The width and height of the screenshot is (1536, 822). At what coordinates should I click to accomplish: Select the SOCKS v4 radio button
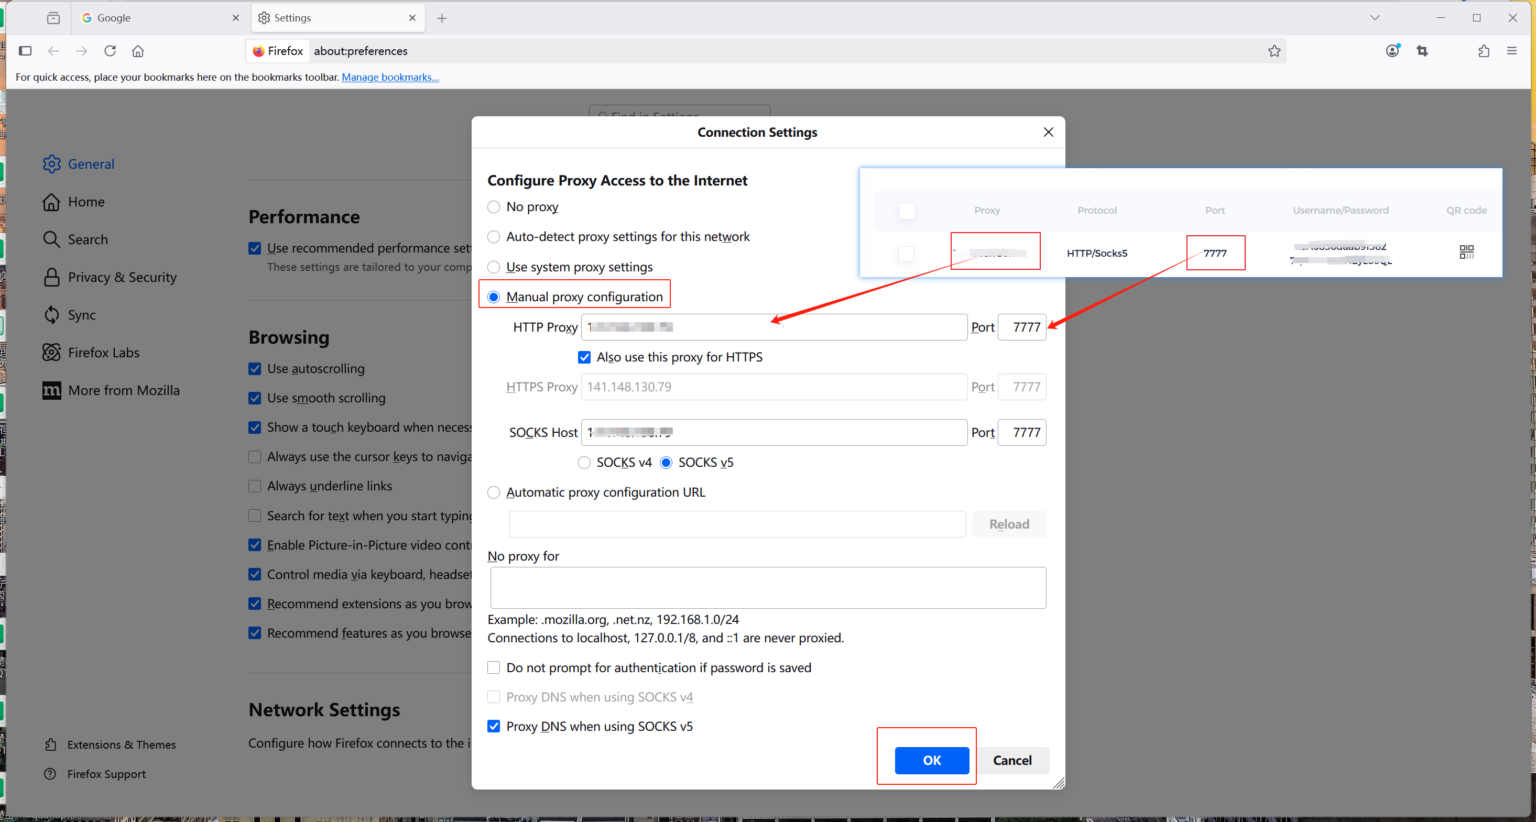[x=584, y=462]
